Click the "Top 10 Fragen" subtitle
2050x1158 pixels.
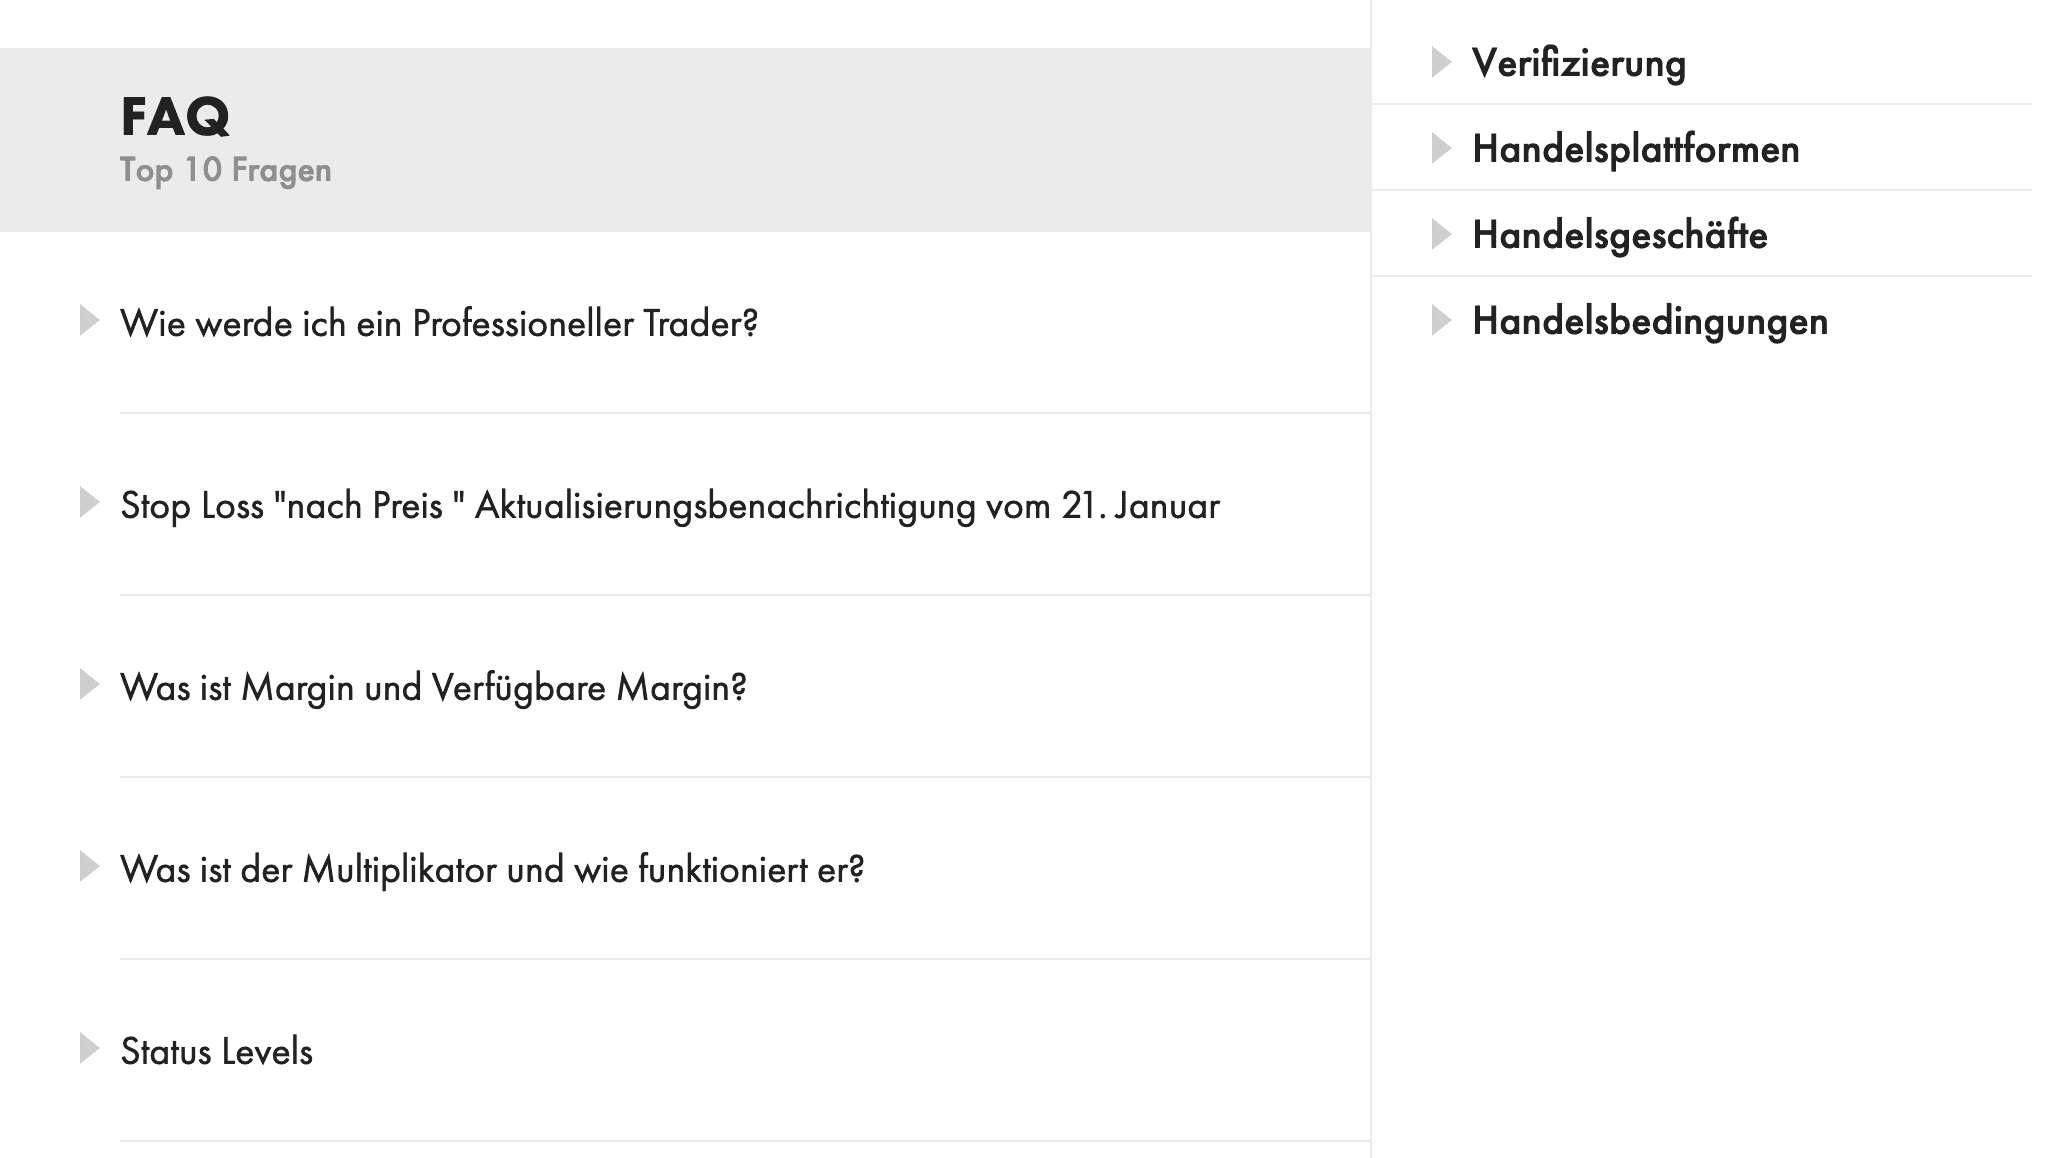[225, 170]
